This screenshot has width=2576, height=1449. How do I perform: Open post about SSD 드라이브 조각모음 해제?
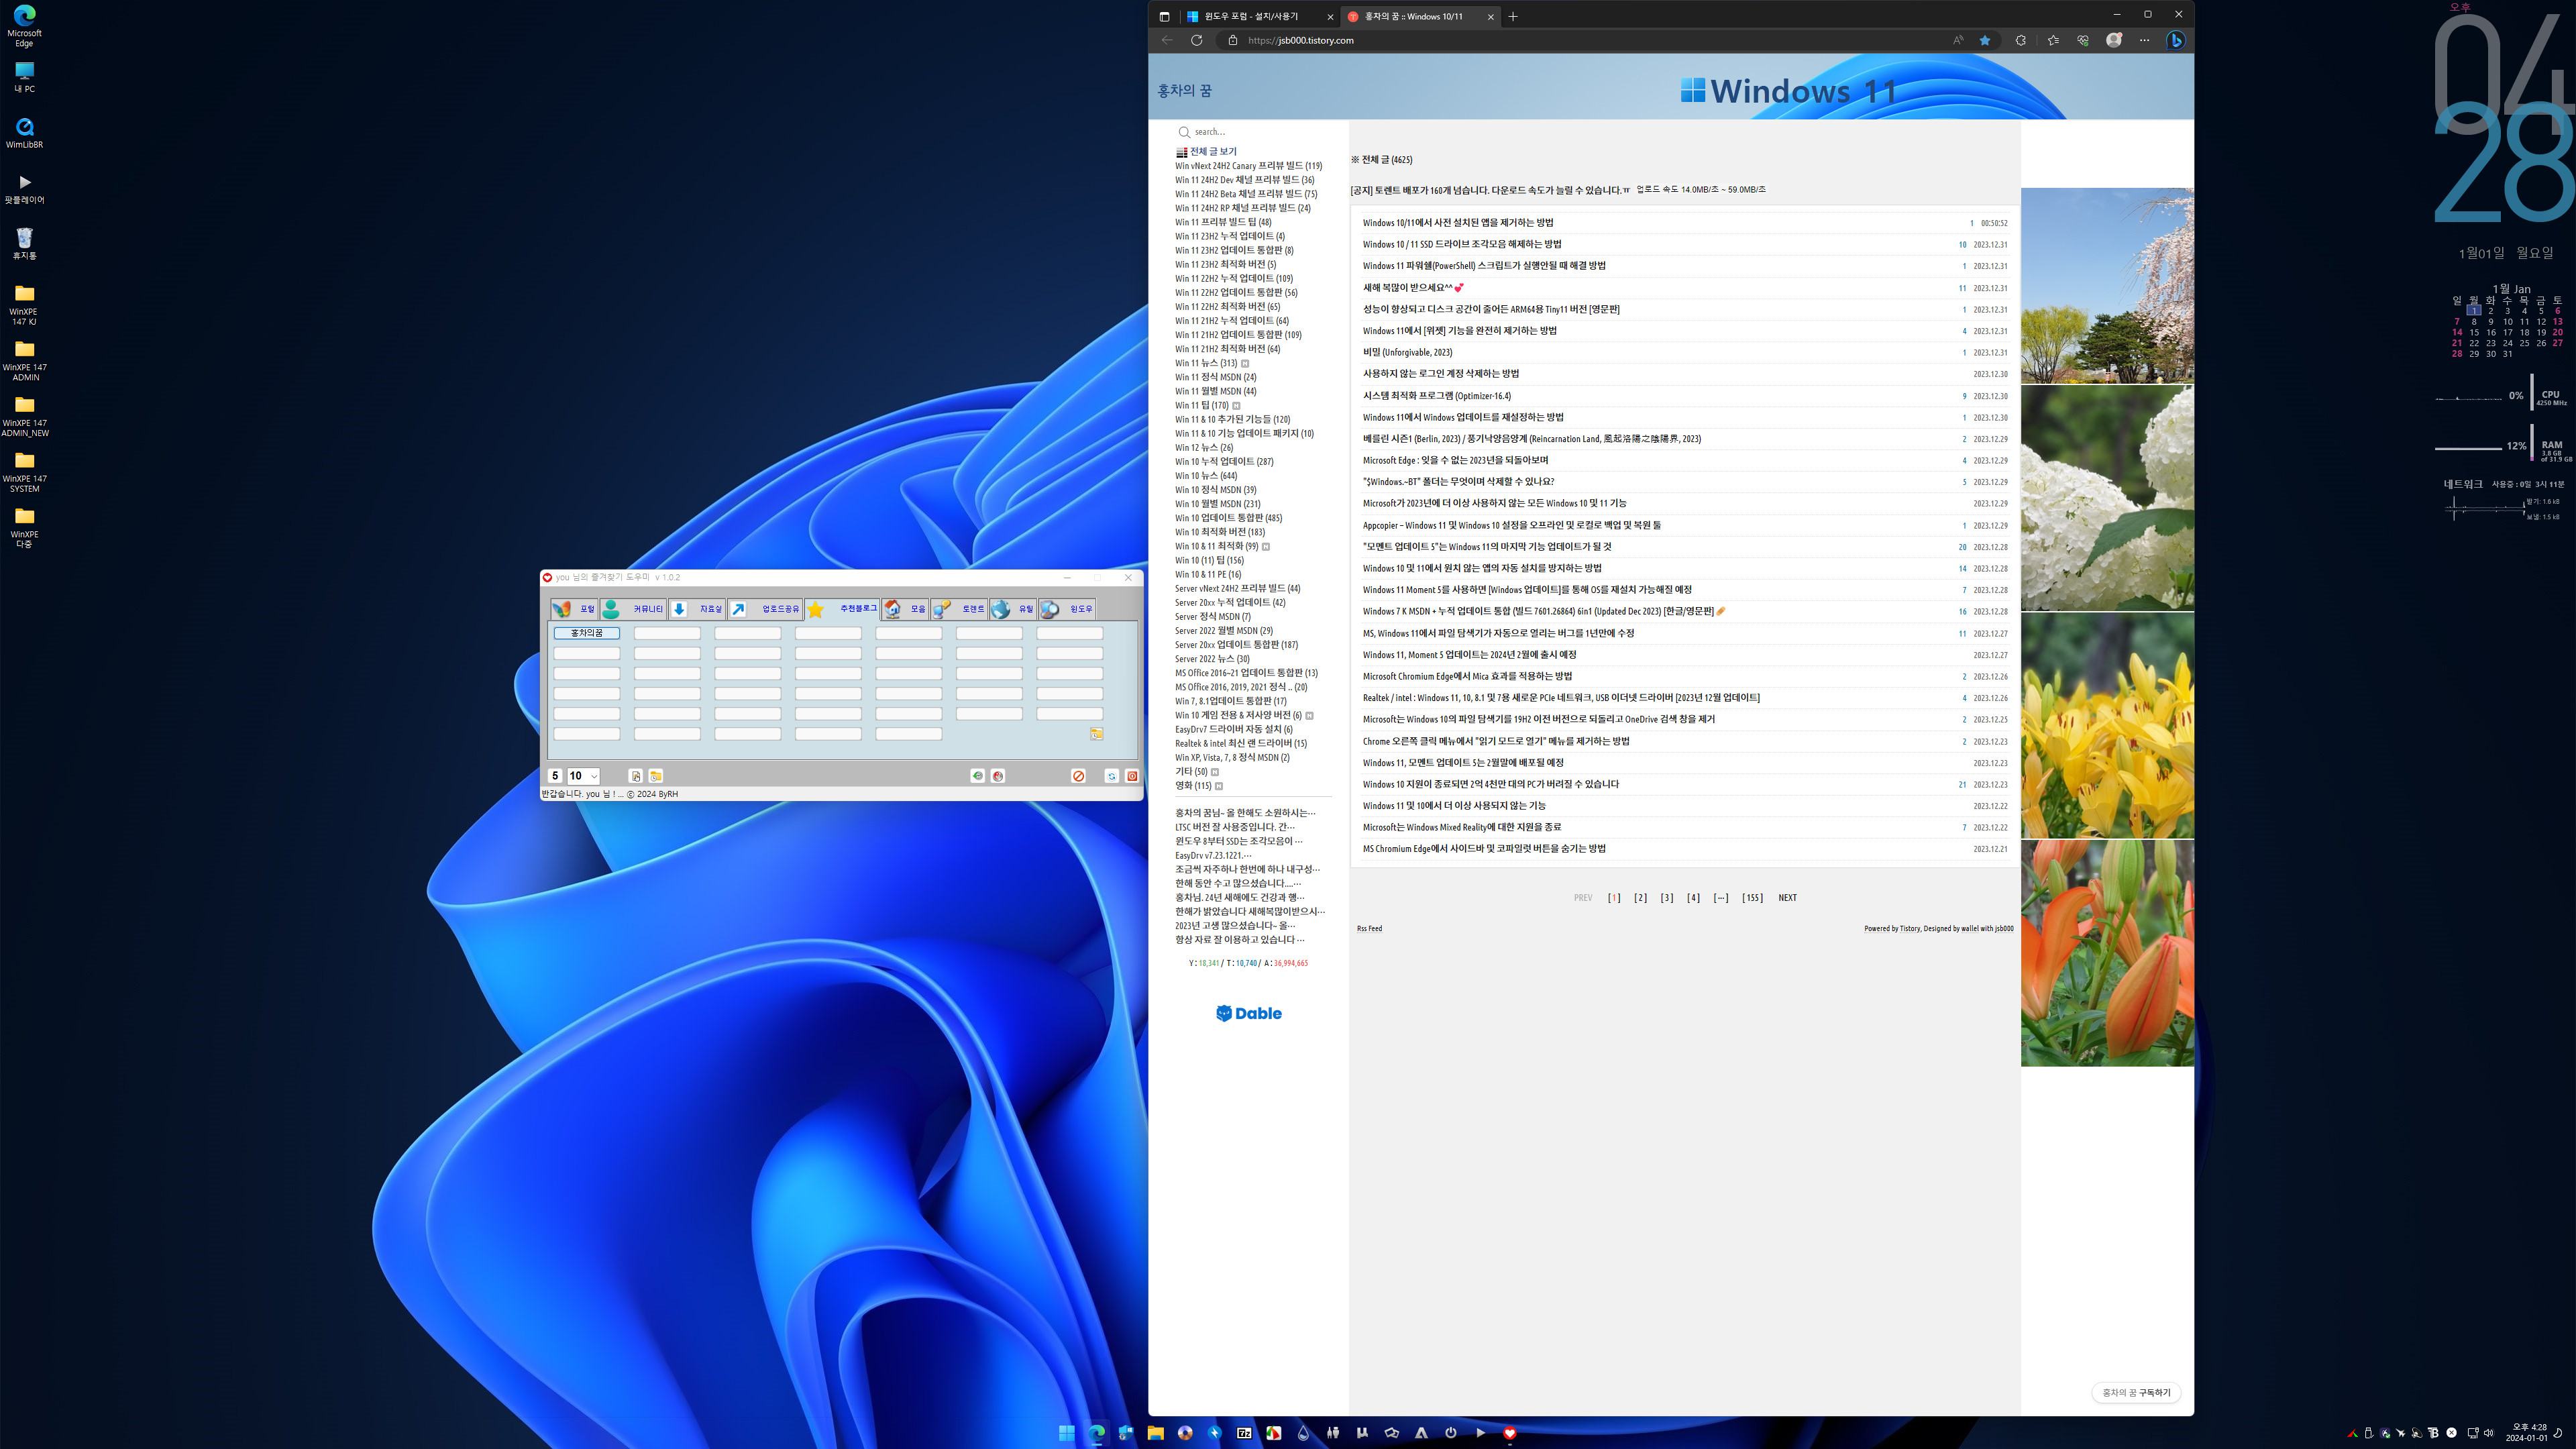(1461, 244)
